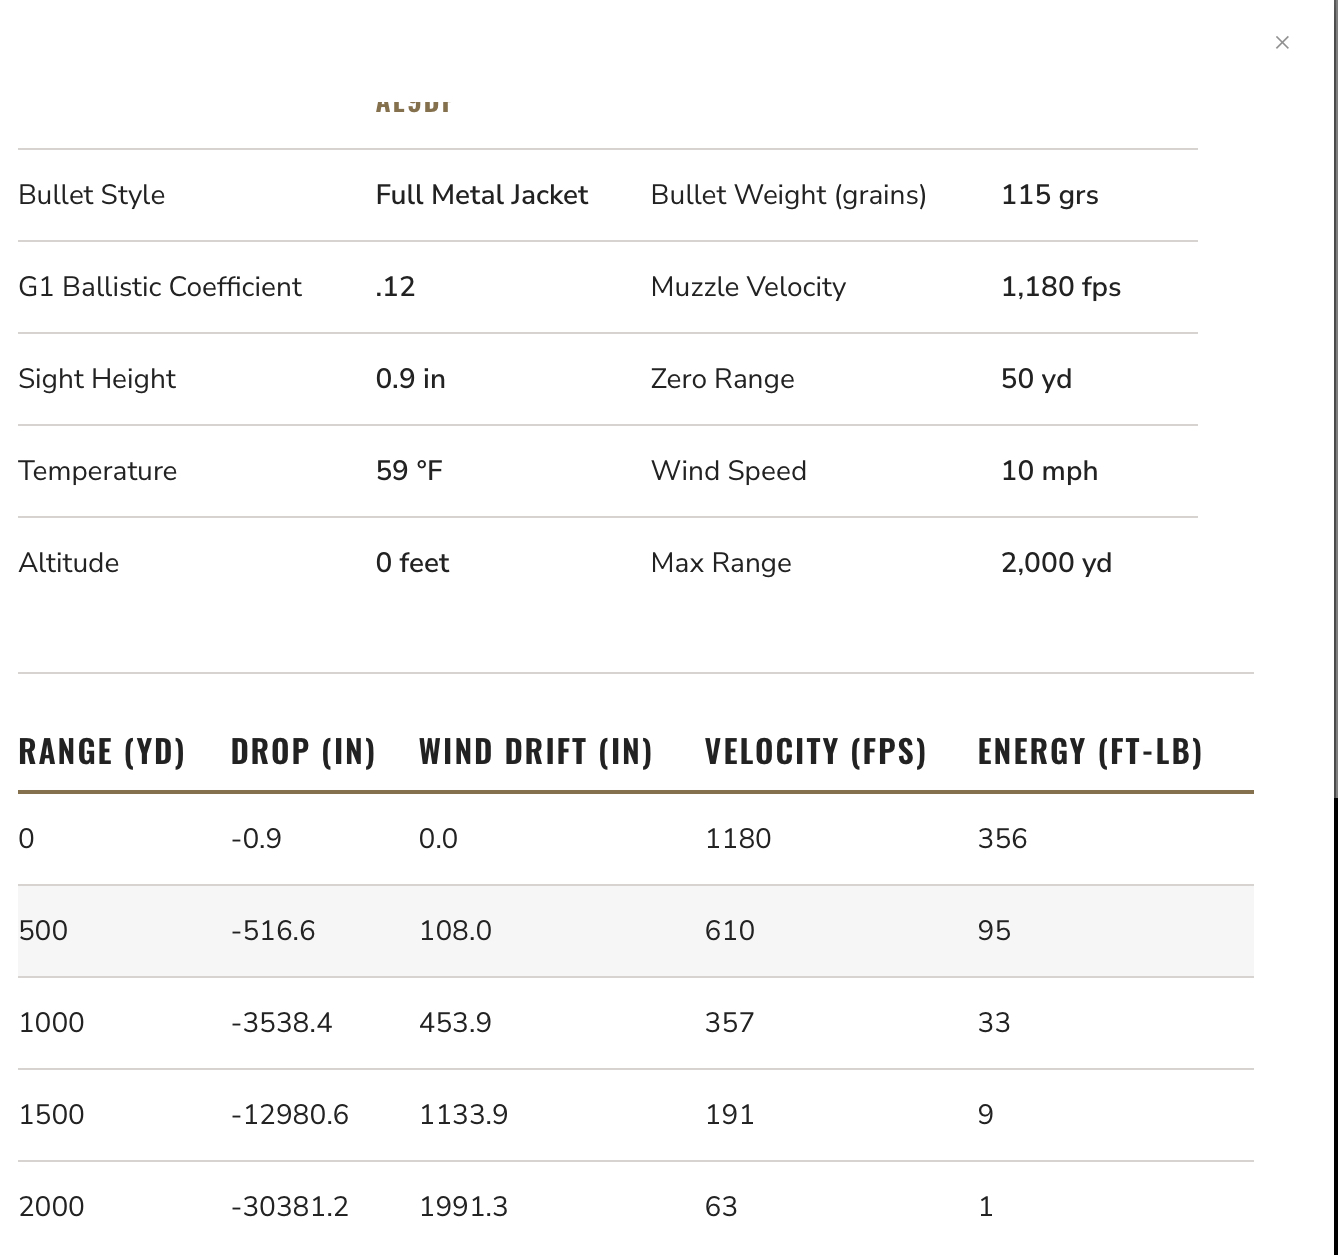Click the 50 yd zero range value
This screenshot has height=1255, width=1338.
[x=1036, y=379]
